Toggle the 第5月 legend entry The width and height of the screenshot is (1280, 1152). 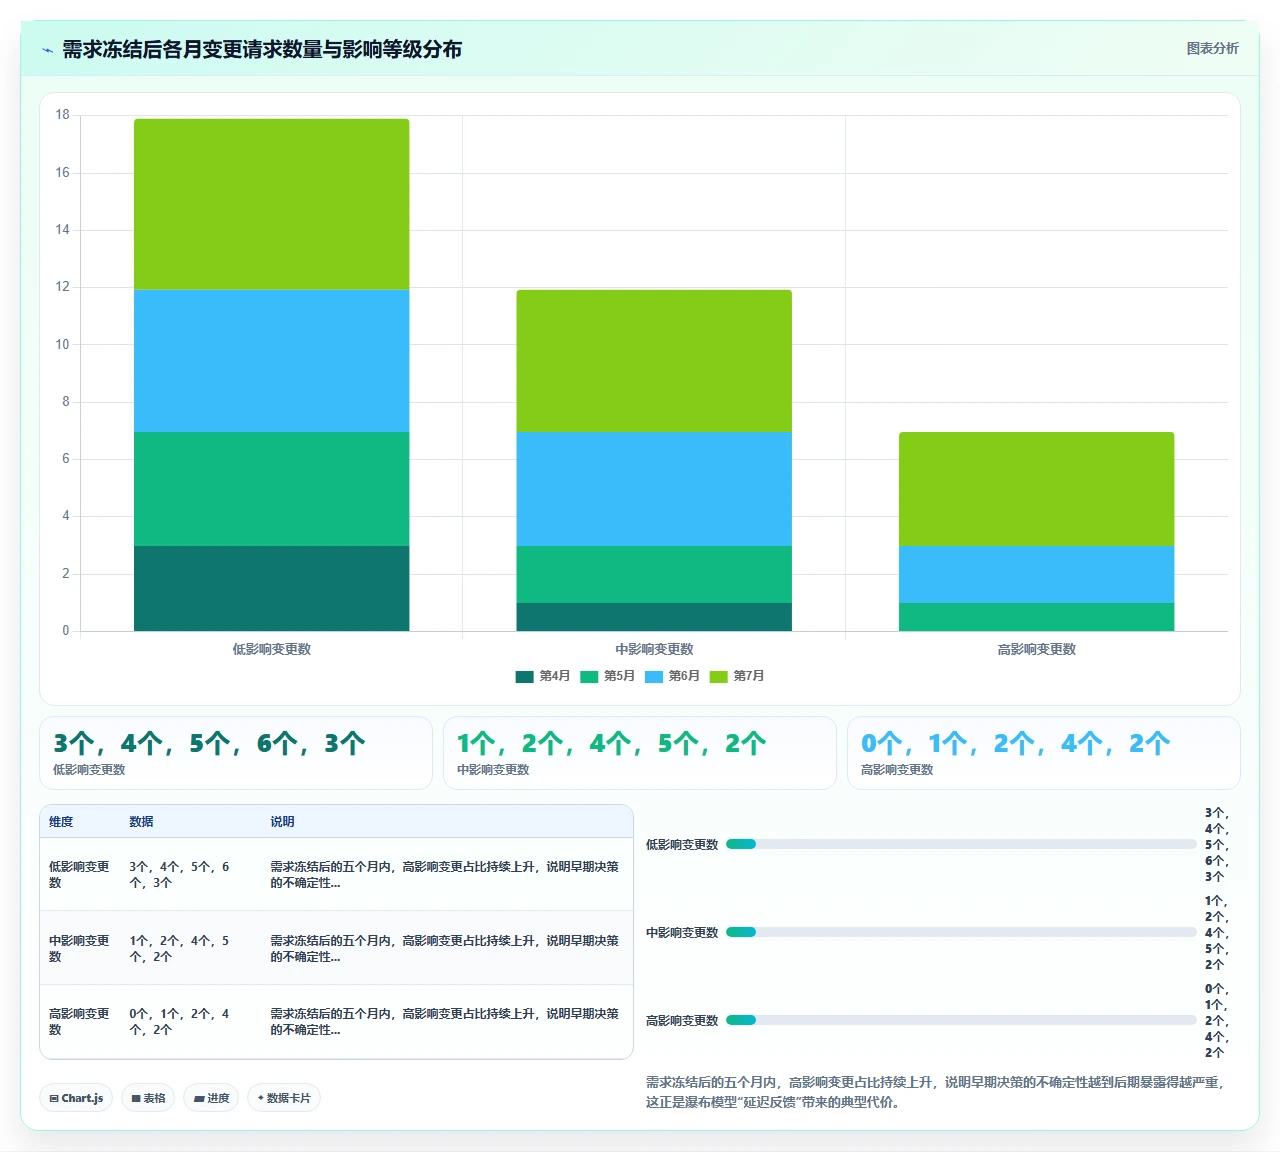pos(608,677)
